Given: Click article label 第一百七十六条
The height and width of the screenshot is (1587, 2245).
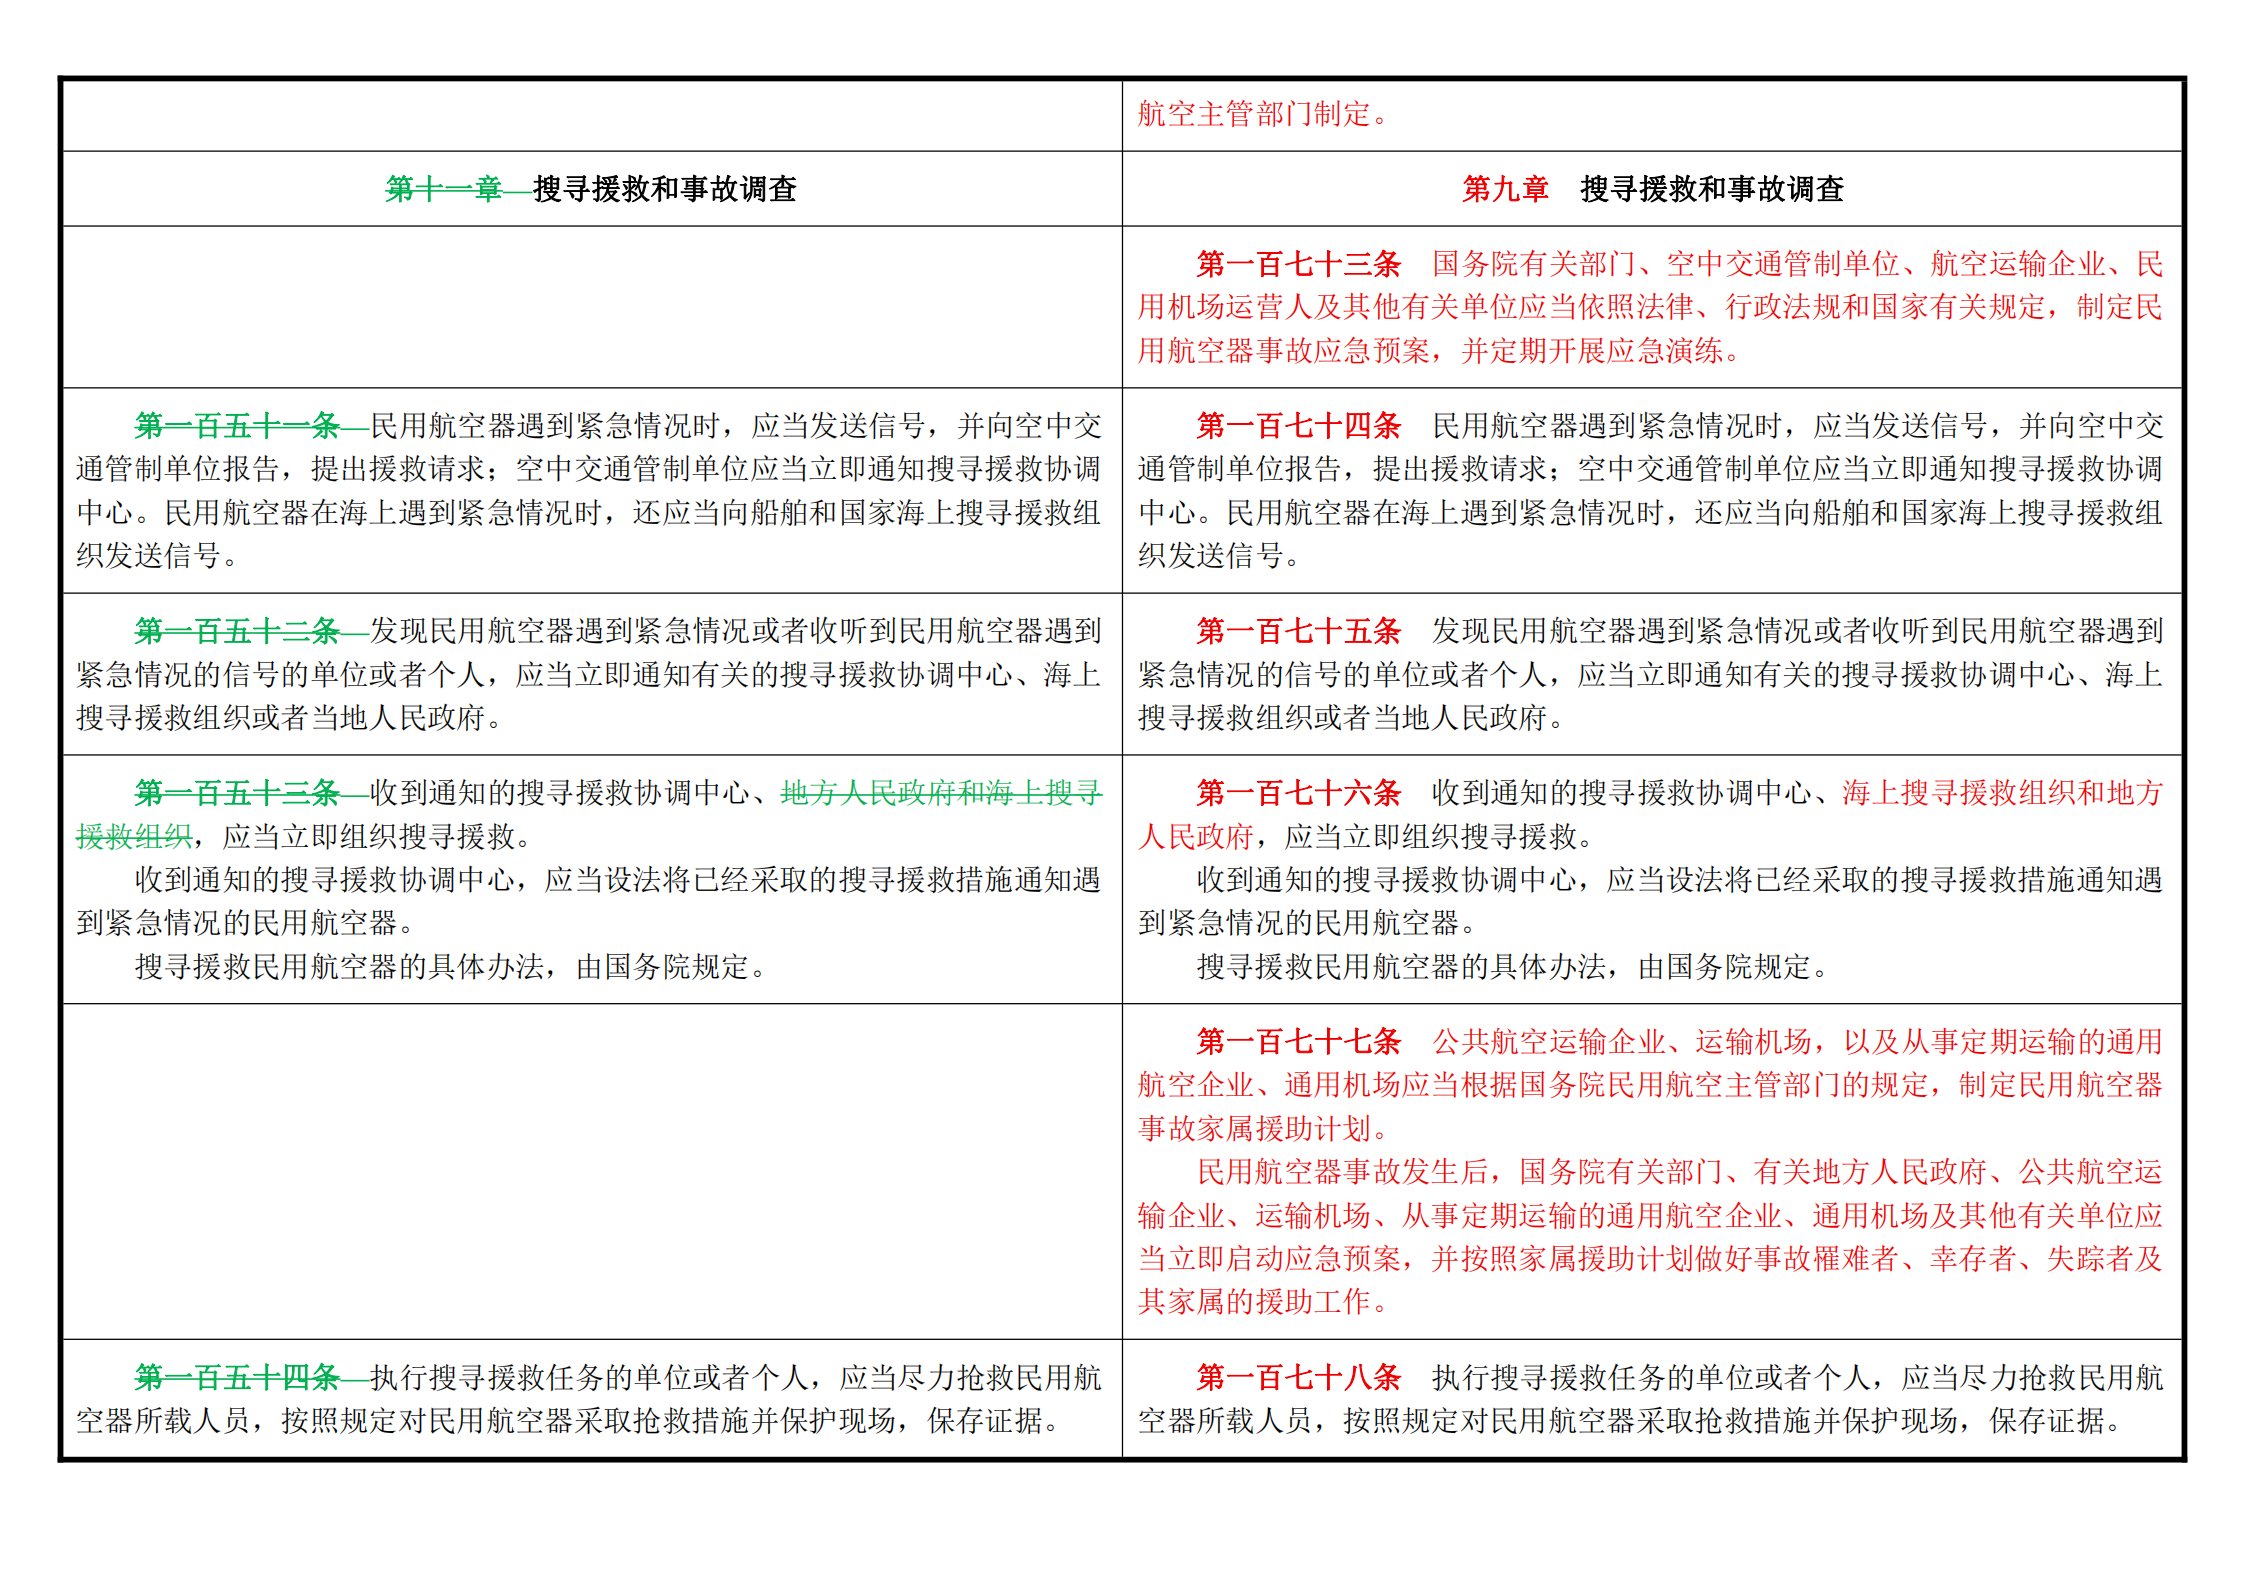Looking at the screenshot, I should [x=1299, y=793].
